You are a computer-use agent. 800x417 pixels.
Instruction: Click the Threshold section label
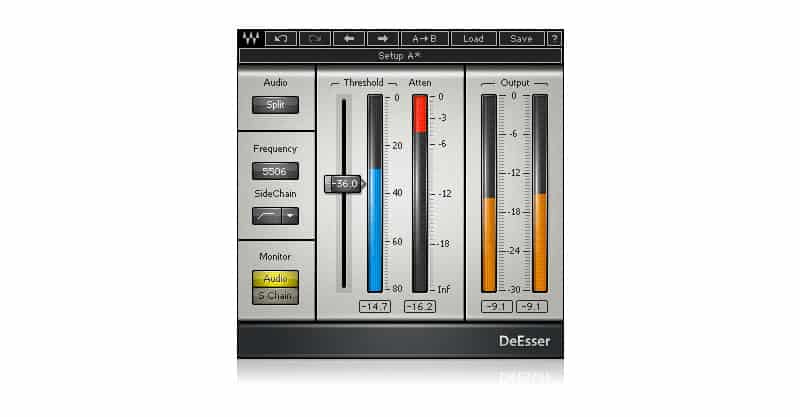click(363, 83)
